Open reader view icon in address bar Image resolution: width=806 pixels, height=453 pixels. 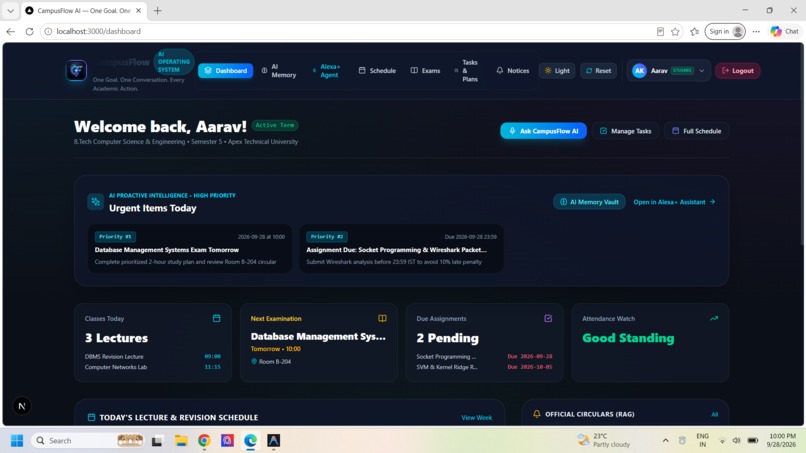point(661,31)
